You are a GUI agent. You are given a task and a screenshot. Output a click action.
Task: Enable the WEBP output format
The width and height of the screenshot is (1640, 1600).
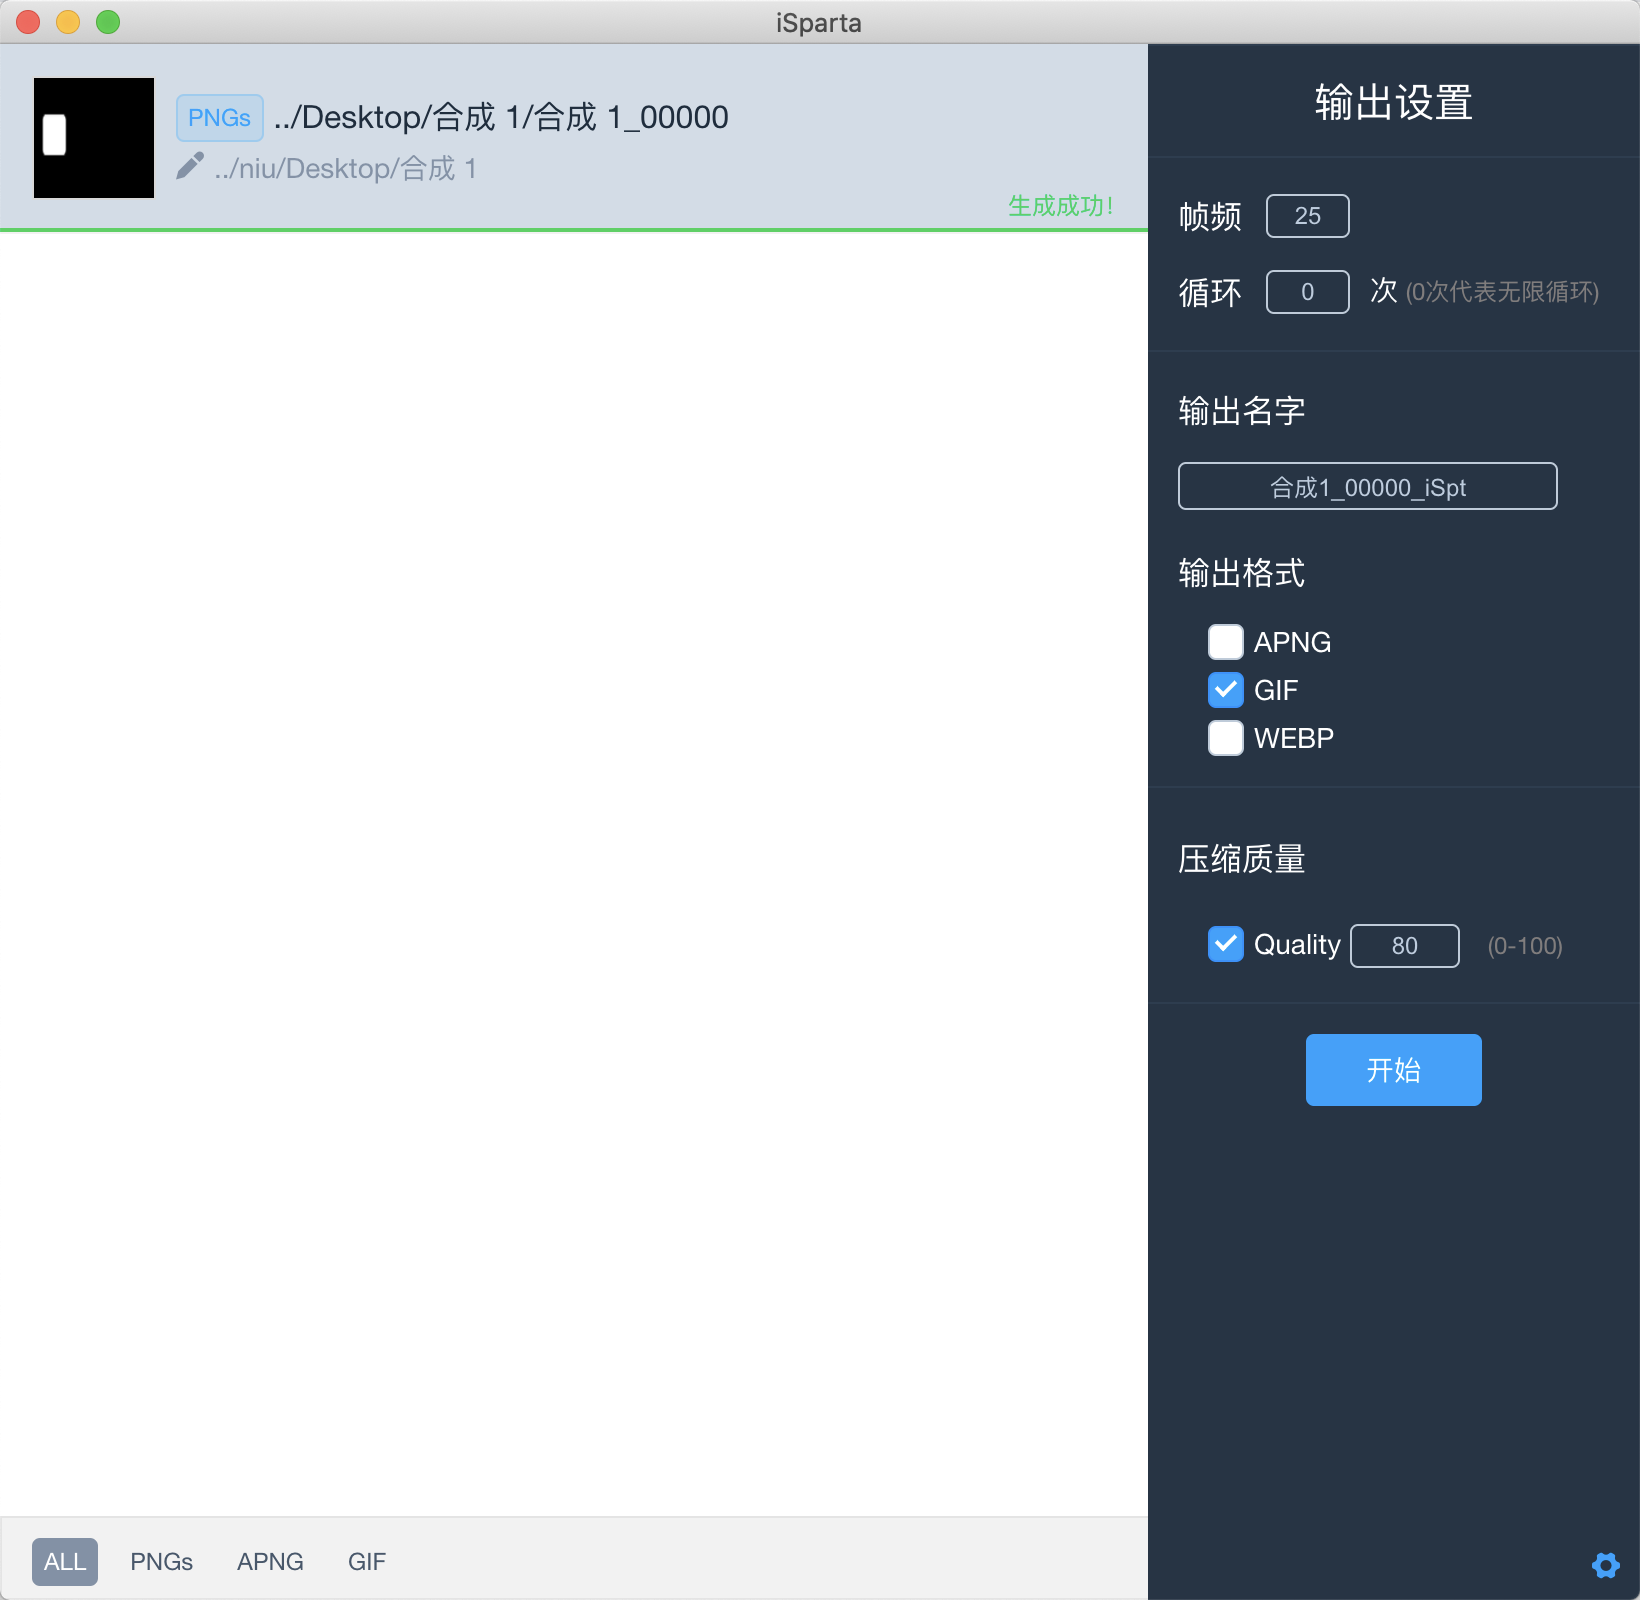point(1225,738)
